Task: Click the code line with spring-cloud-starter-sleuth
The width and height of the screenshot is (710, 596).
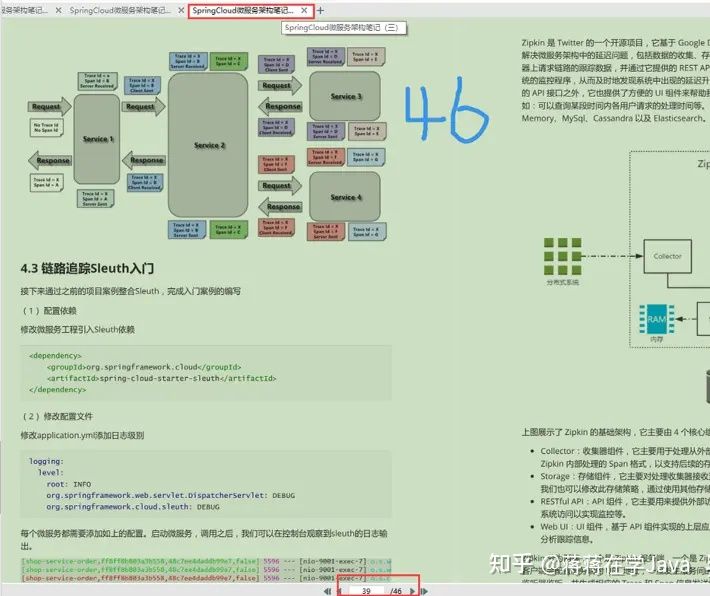Action: click(x=161, y=378)
